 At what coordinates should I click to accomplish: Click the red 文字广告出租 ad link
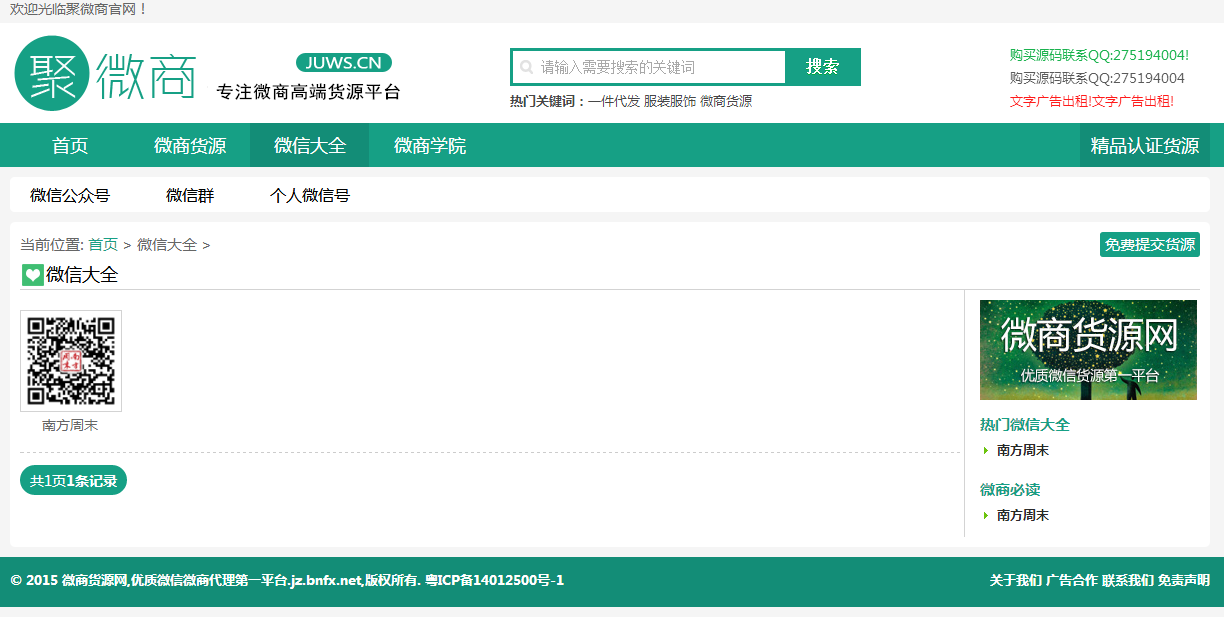point(1092,101)
